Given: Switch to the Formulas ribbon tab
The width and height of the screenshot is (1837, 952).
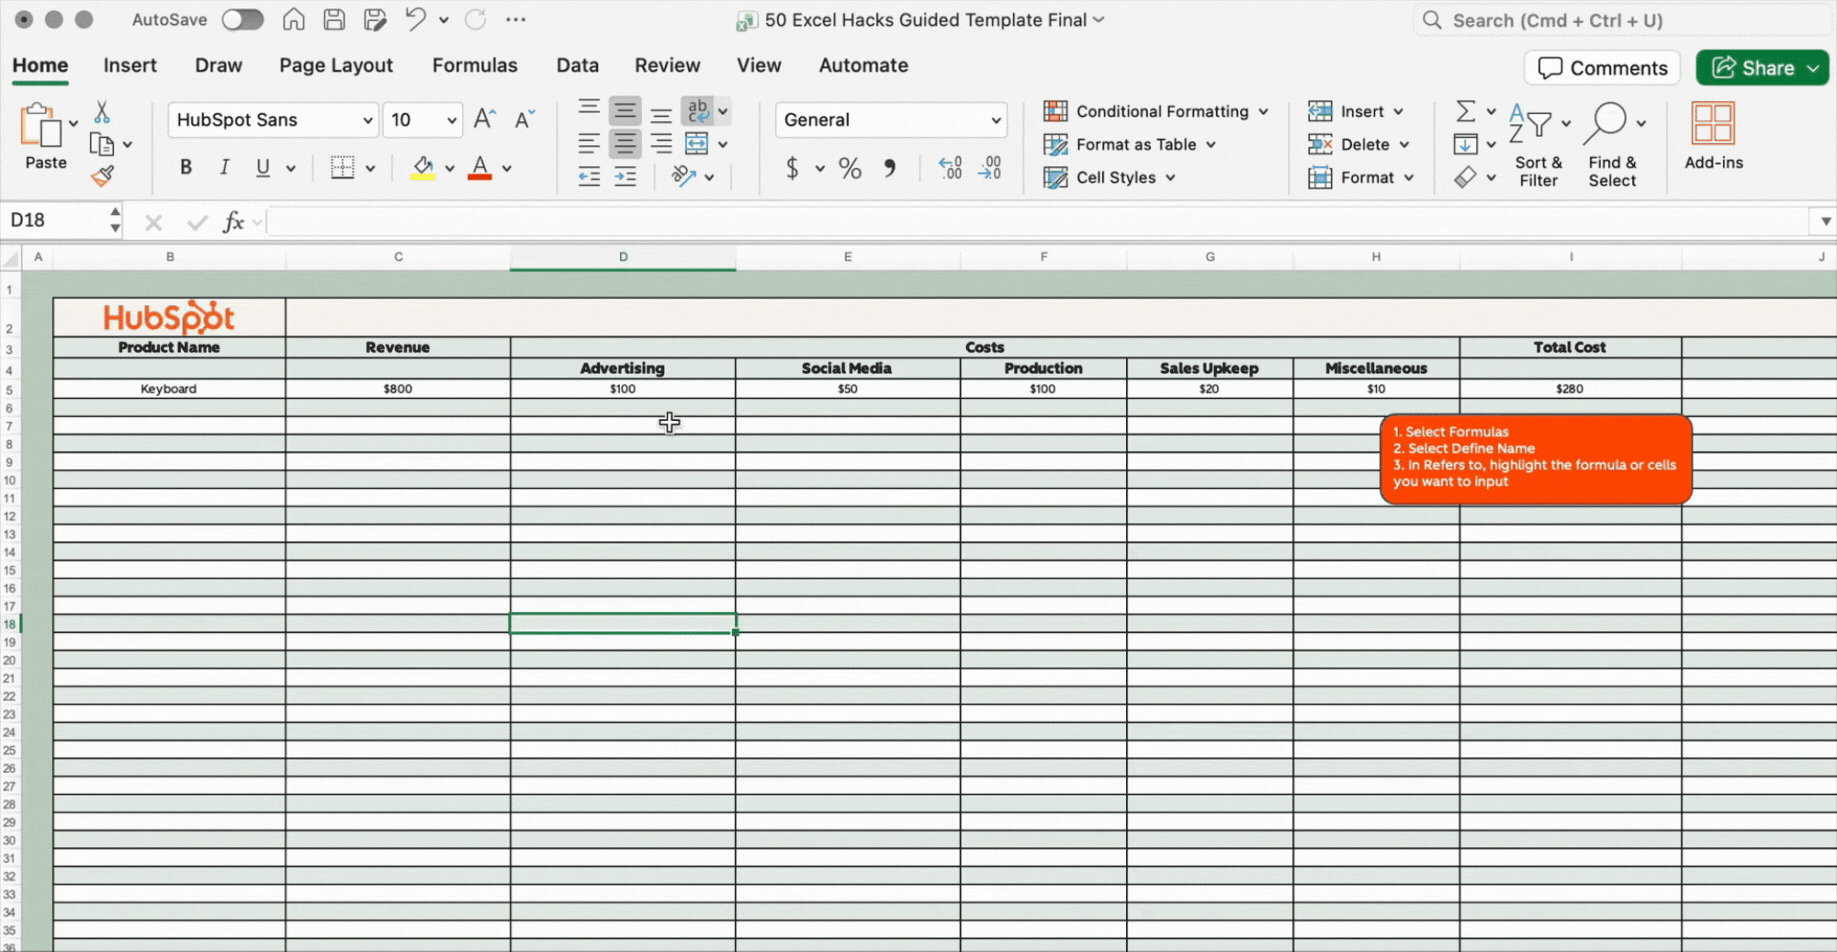Looking at the screenshot, I should [x=475, y=65].
